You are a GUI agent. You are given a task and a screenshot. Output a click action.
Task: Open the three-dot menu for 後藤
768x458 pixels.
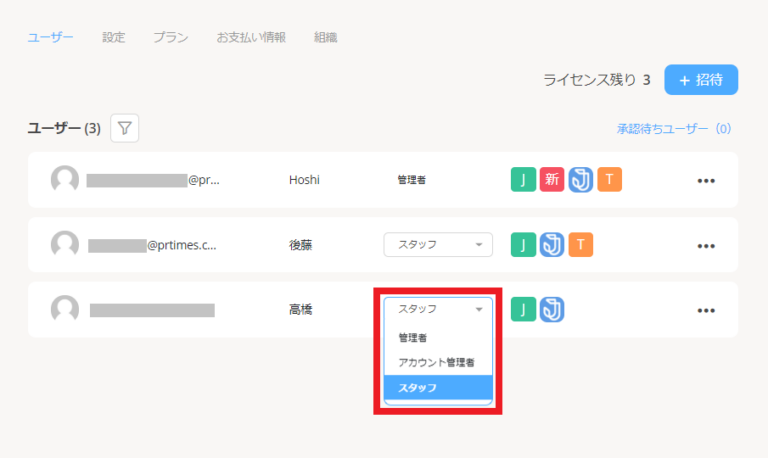706,245
